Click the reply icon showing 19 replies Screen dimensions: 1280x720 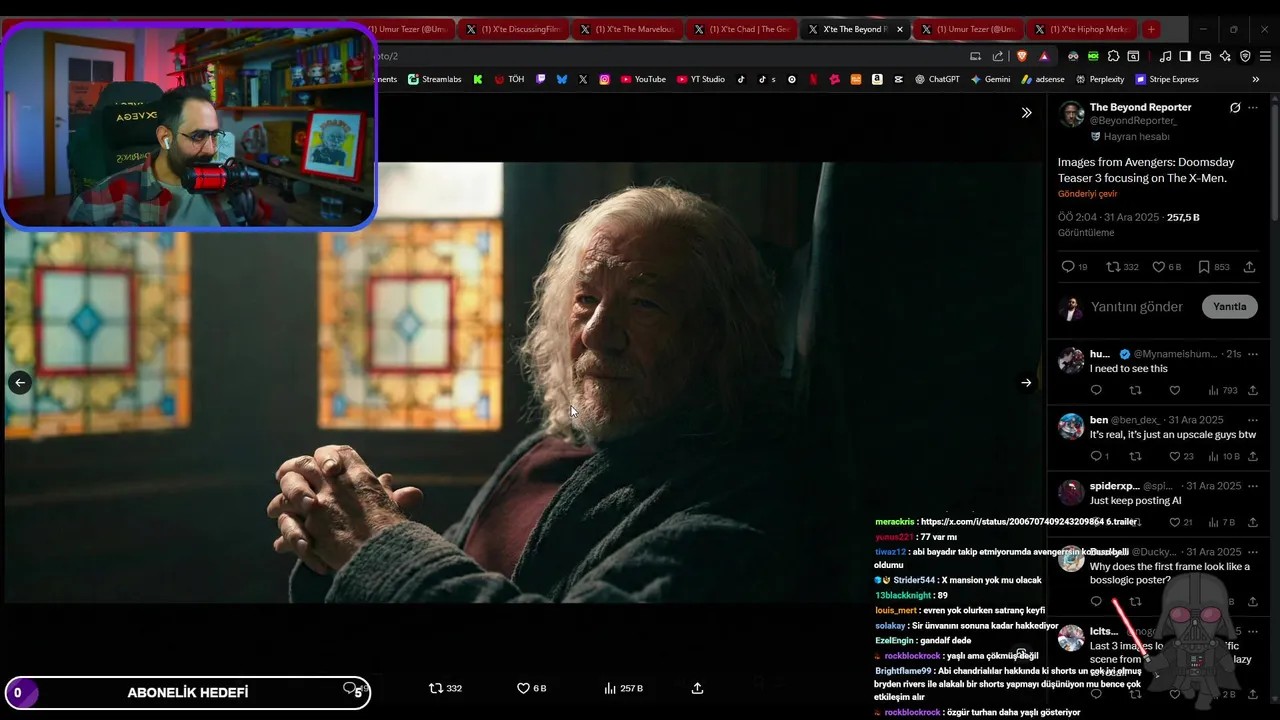[1074, 267]
